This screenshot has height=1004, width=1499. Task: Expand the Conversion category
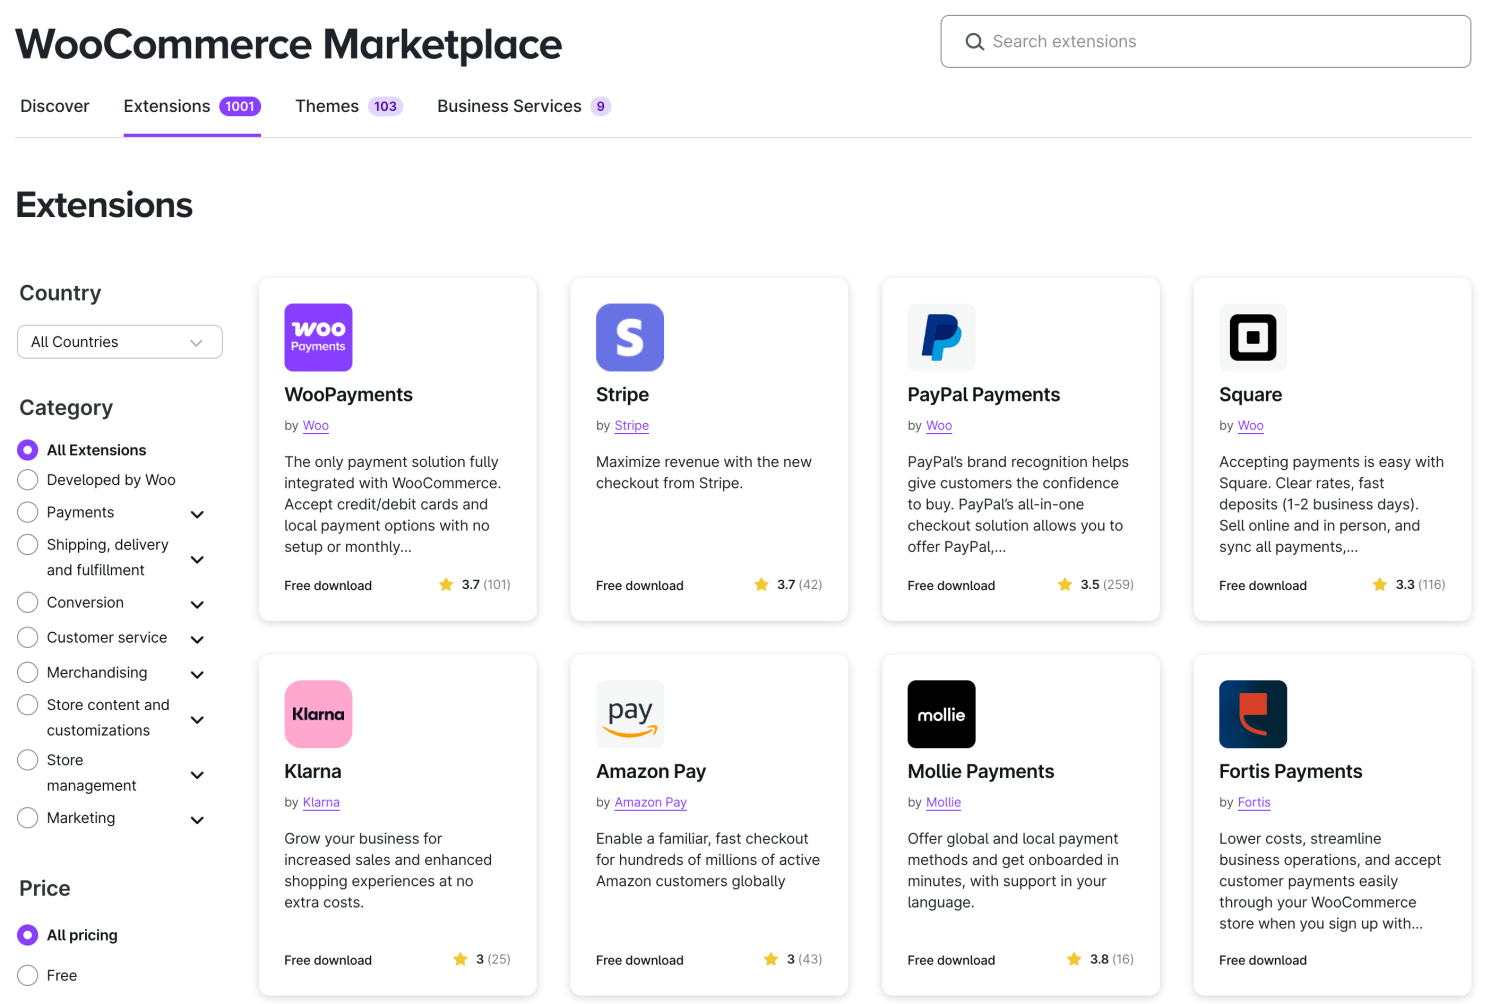(x=197, y=603)
